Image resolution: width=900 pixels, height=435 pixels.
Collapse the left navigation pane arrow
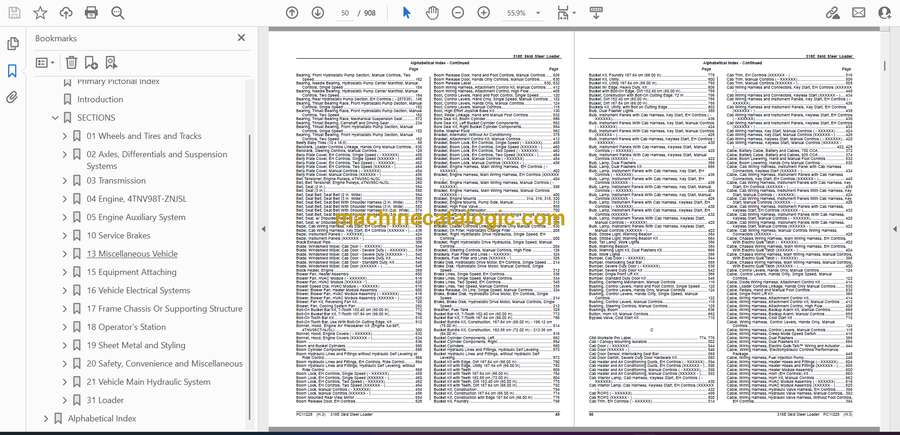tap(263, 229)
